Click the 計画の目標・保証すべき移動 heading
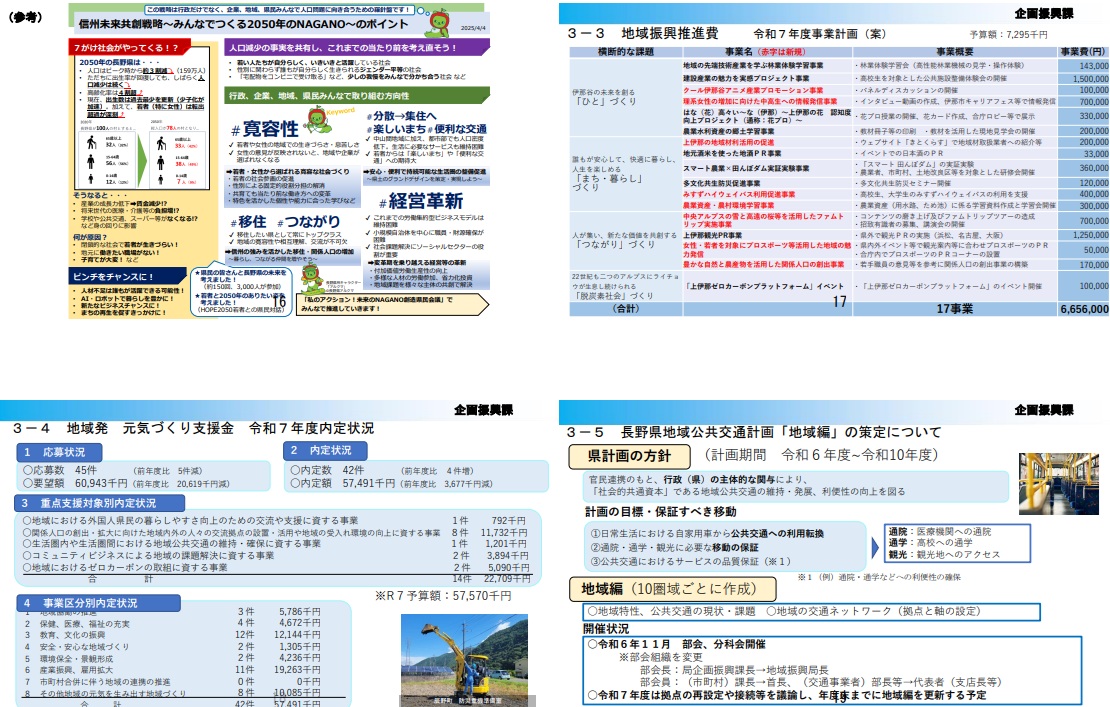This screenshot has width=1110, height=707. pyautogui.click(x=660, y=511)
